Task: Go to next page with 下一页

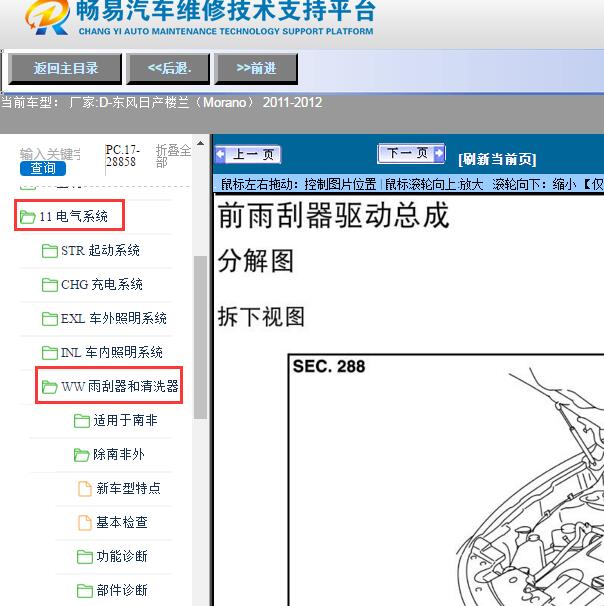Action: [x=411, y=153]
